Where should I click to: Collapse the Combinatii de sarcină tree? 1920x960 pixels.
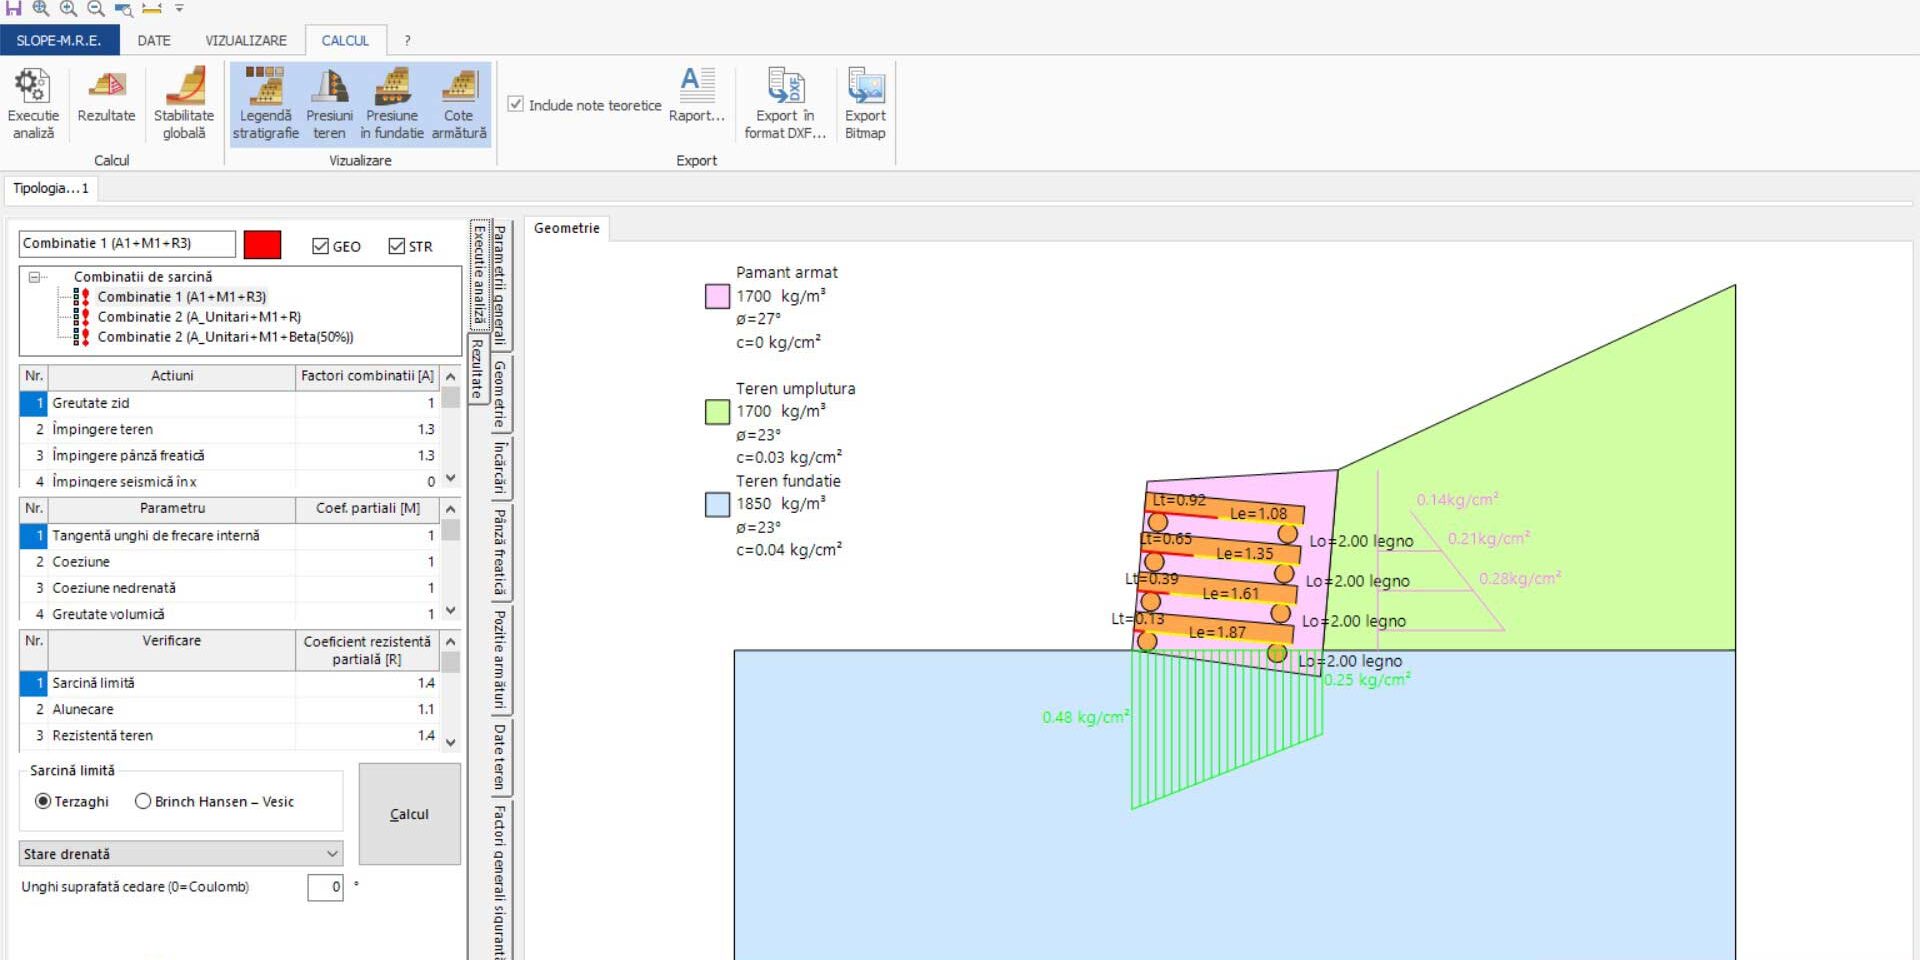pyautogui.click(x=35, y=277)
